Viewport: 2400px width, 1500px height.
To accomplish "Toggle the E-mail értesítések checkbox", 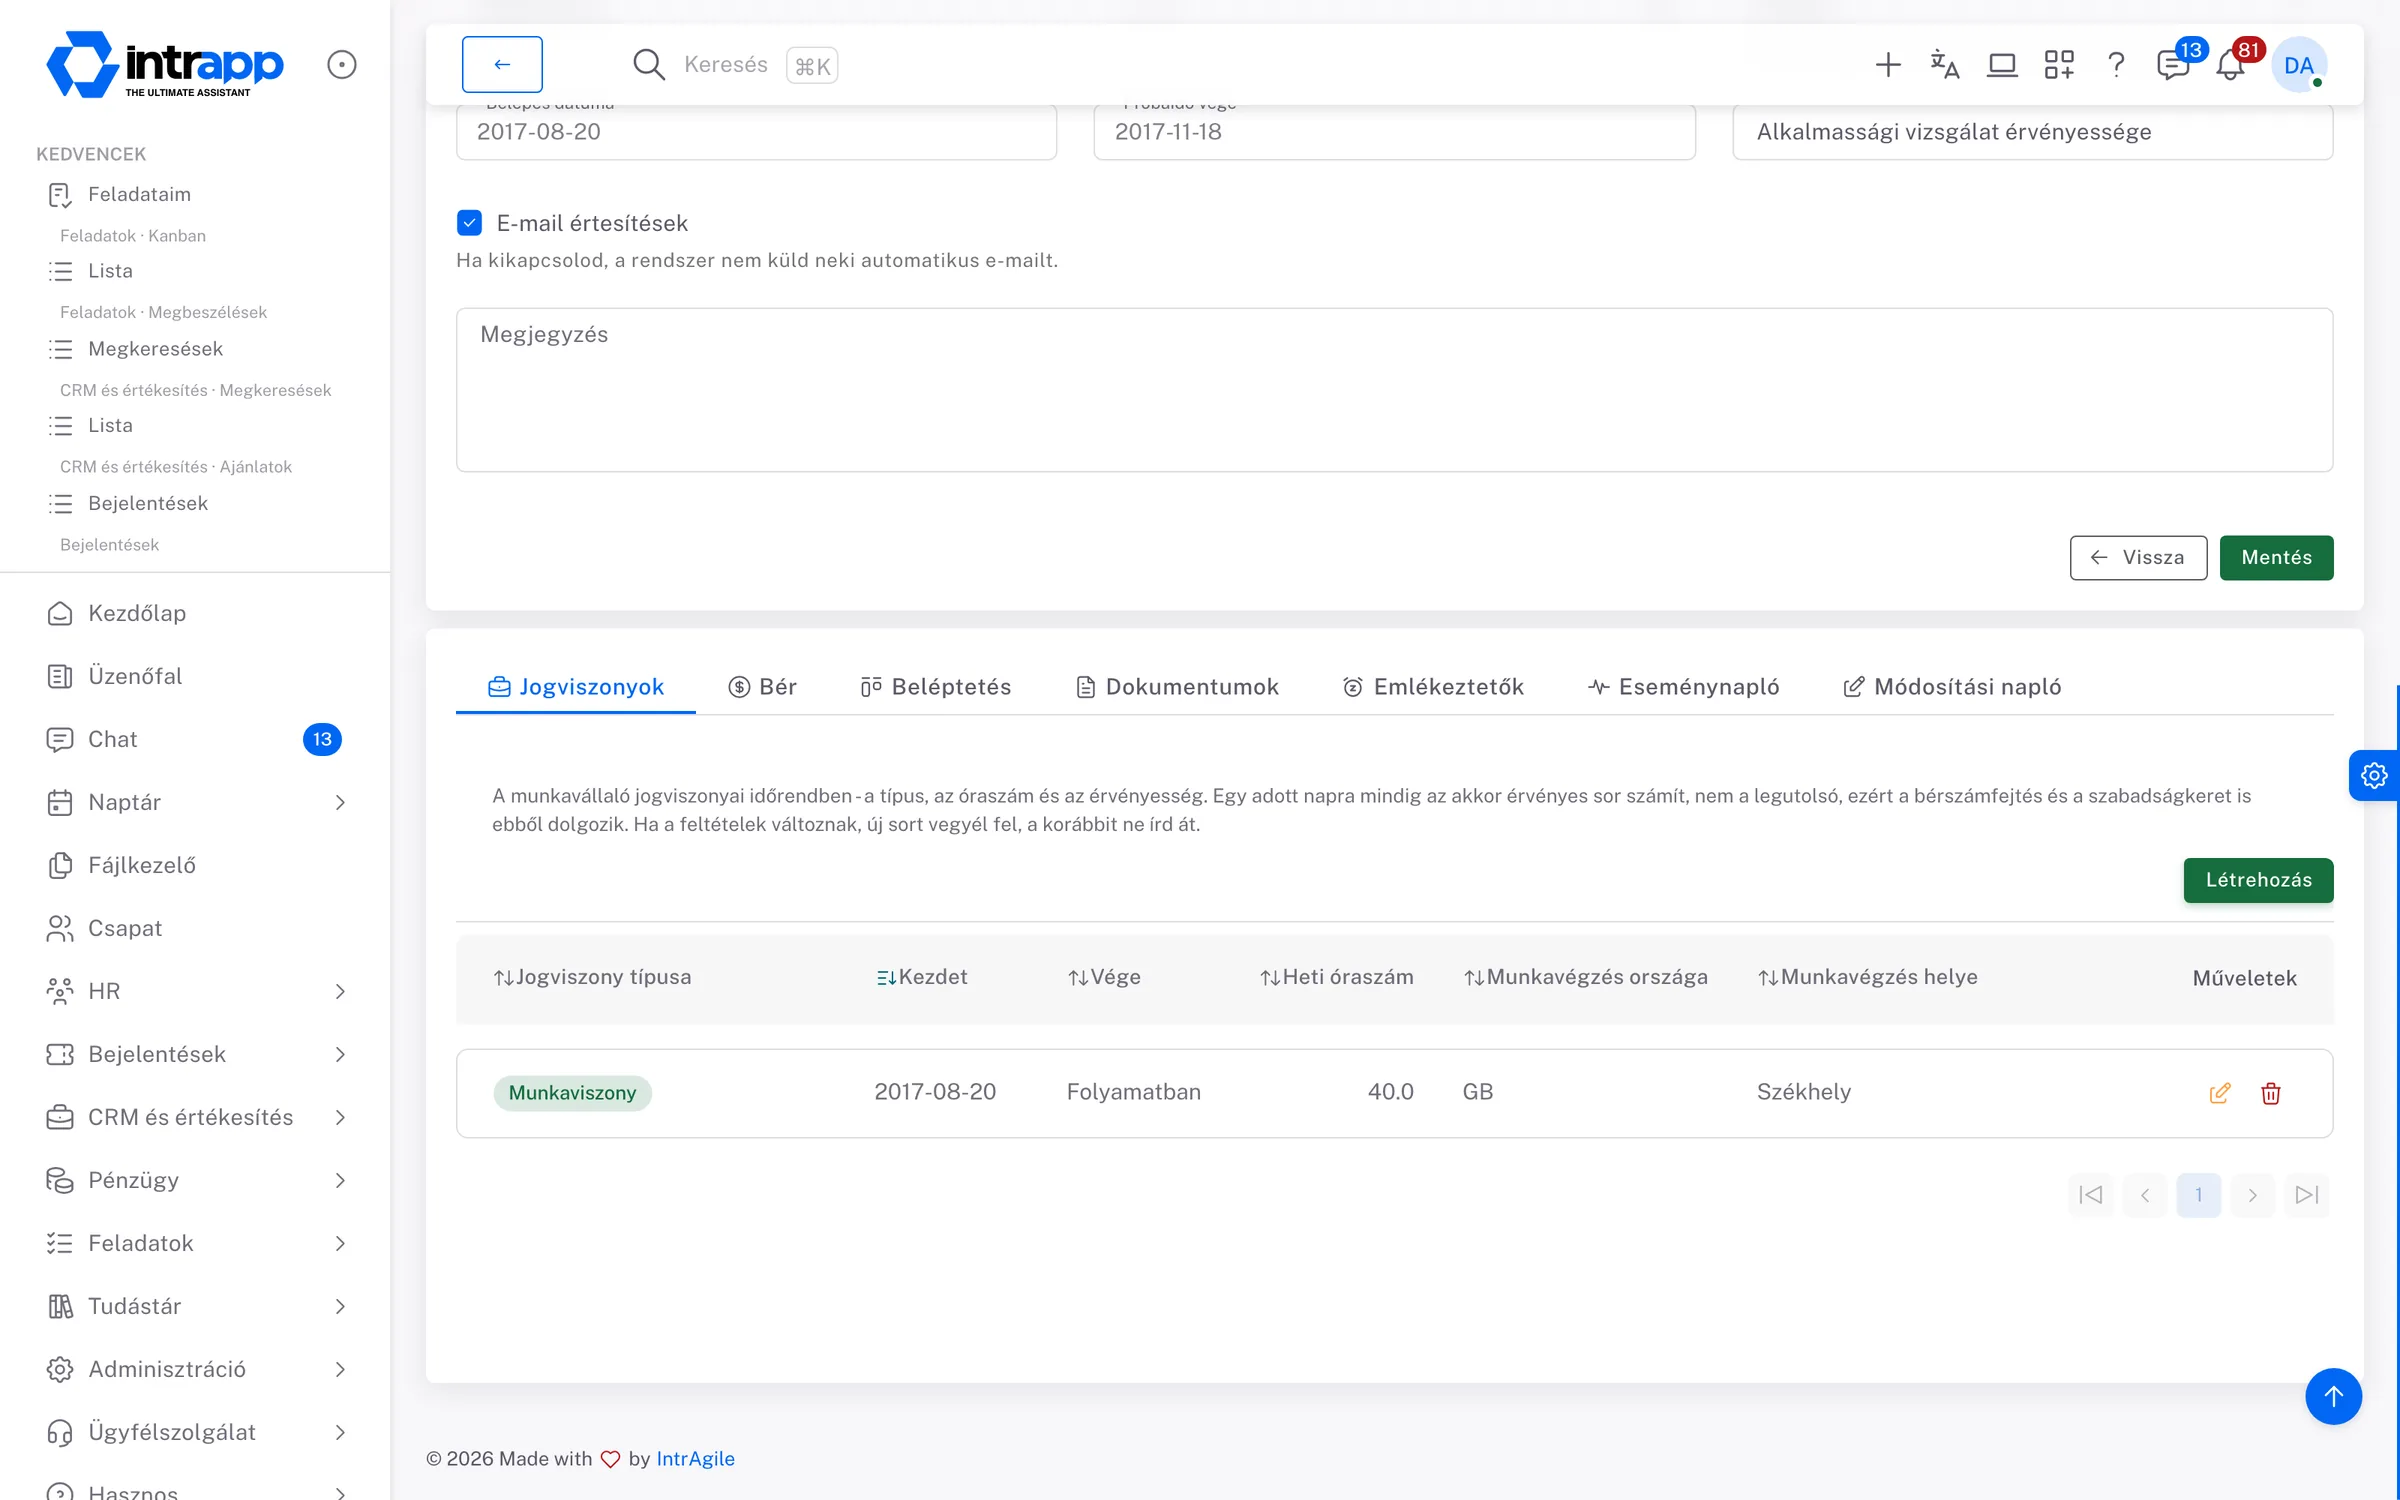I will 469,223.
